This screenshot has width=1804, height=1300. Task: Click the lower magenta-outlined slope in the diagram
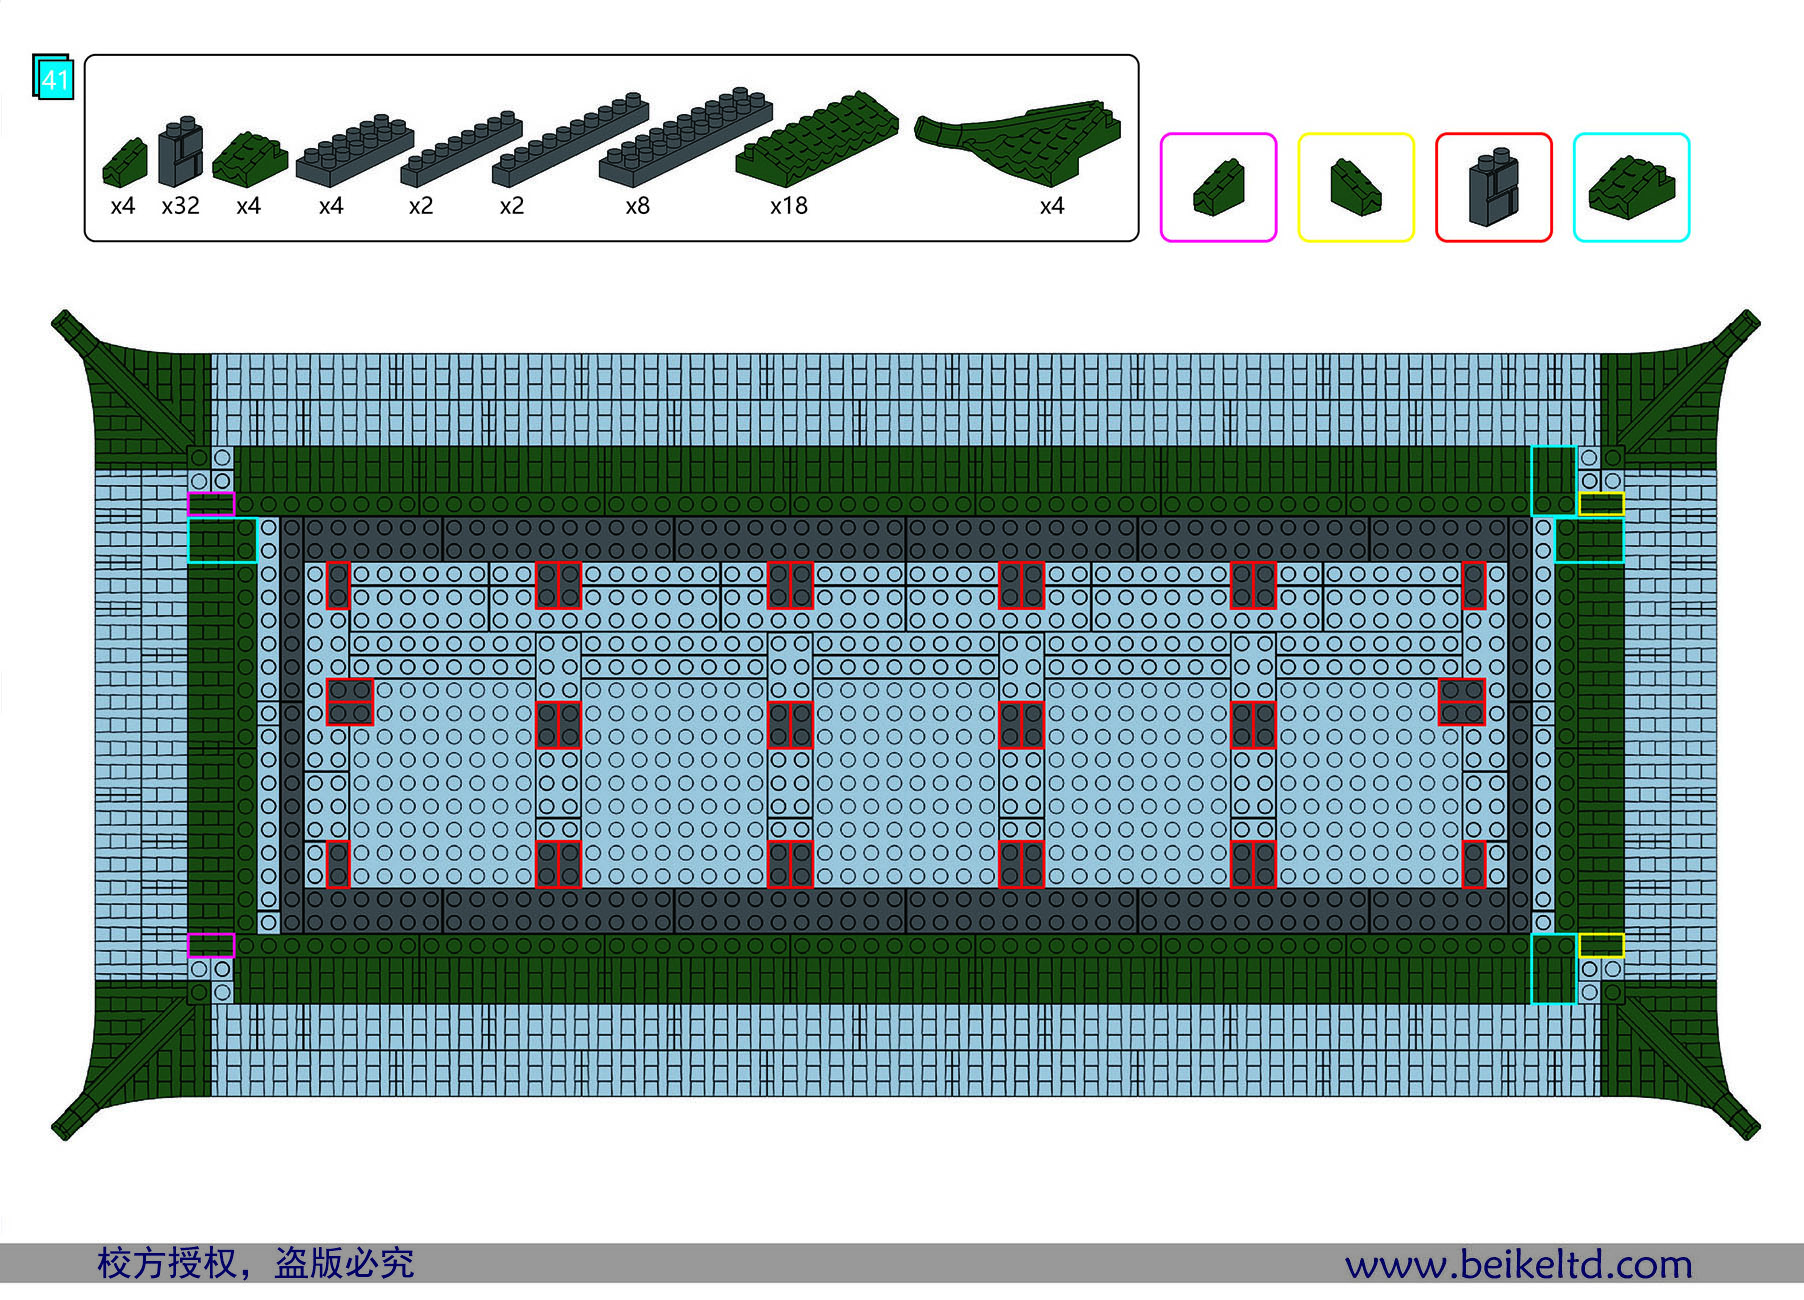tap(211, 945)
